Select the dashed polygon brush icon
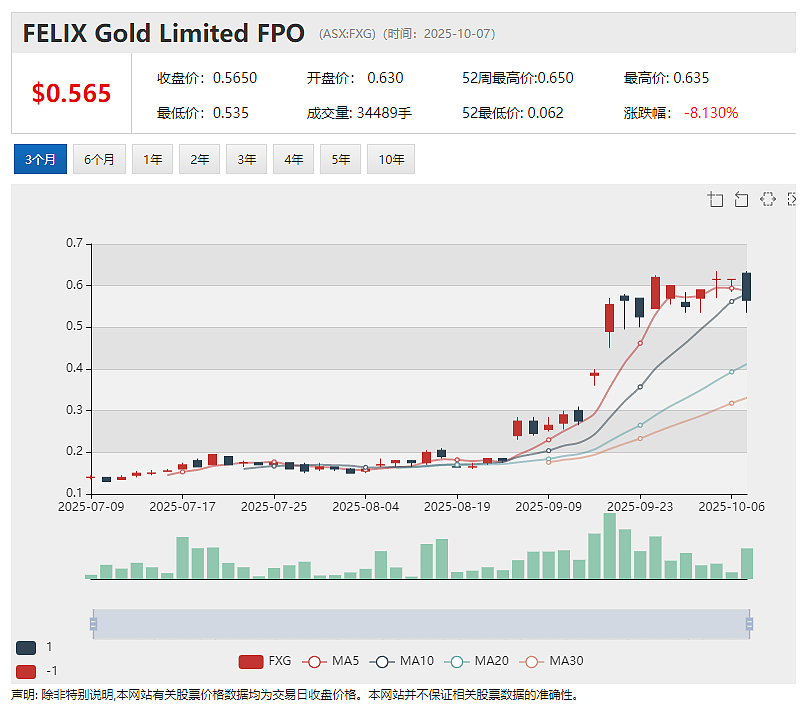The height and width of the screenshot is (721, 807). pyautogui.click(x=767, y=199)
